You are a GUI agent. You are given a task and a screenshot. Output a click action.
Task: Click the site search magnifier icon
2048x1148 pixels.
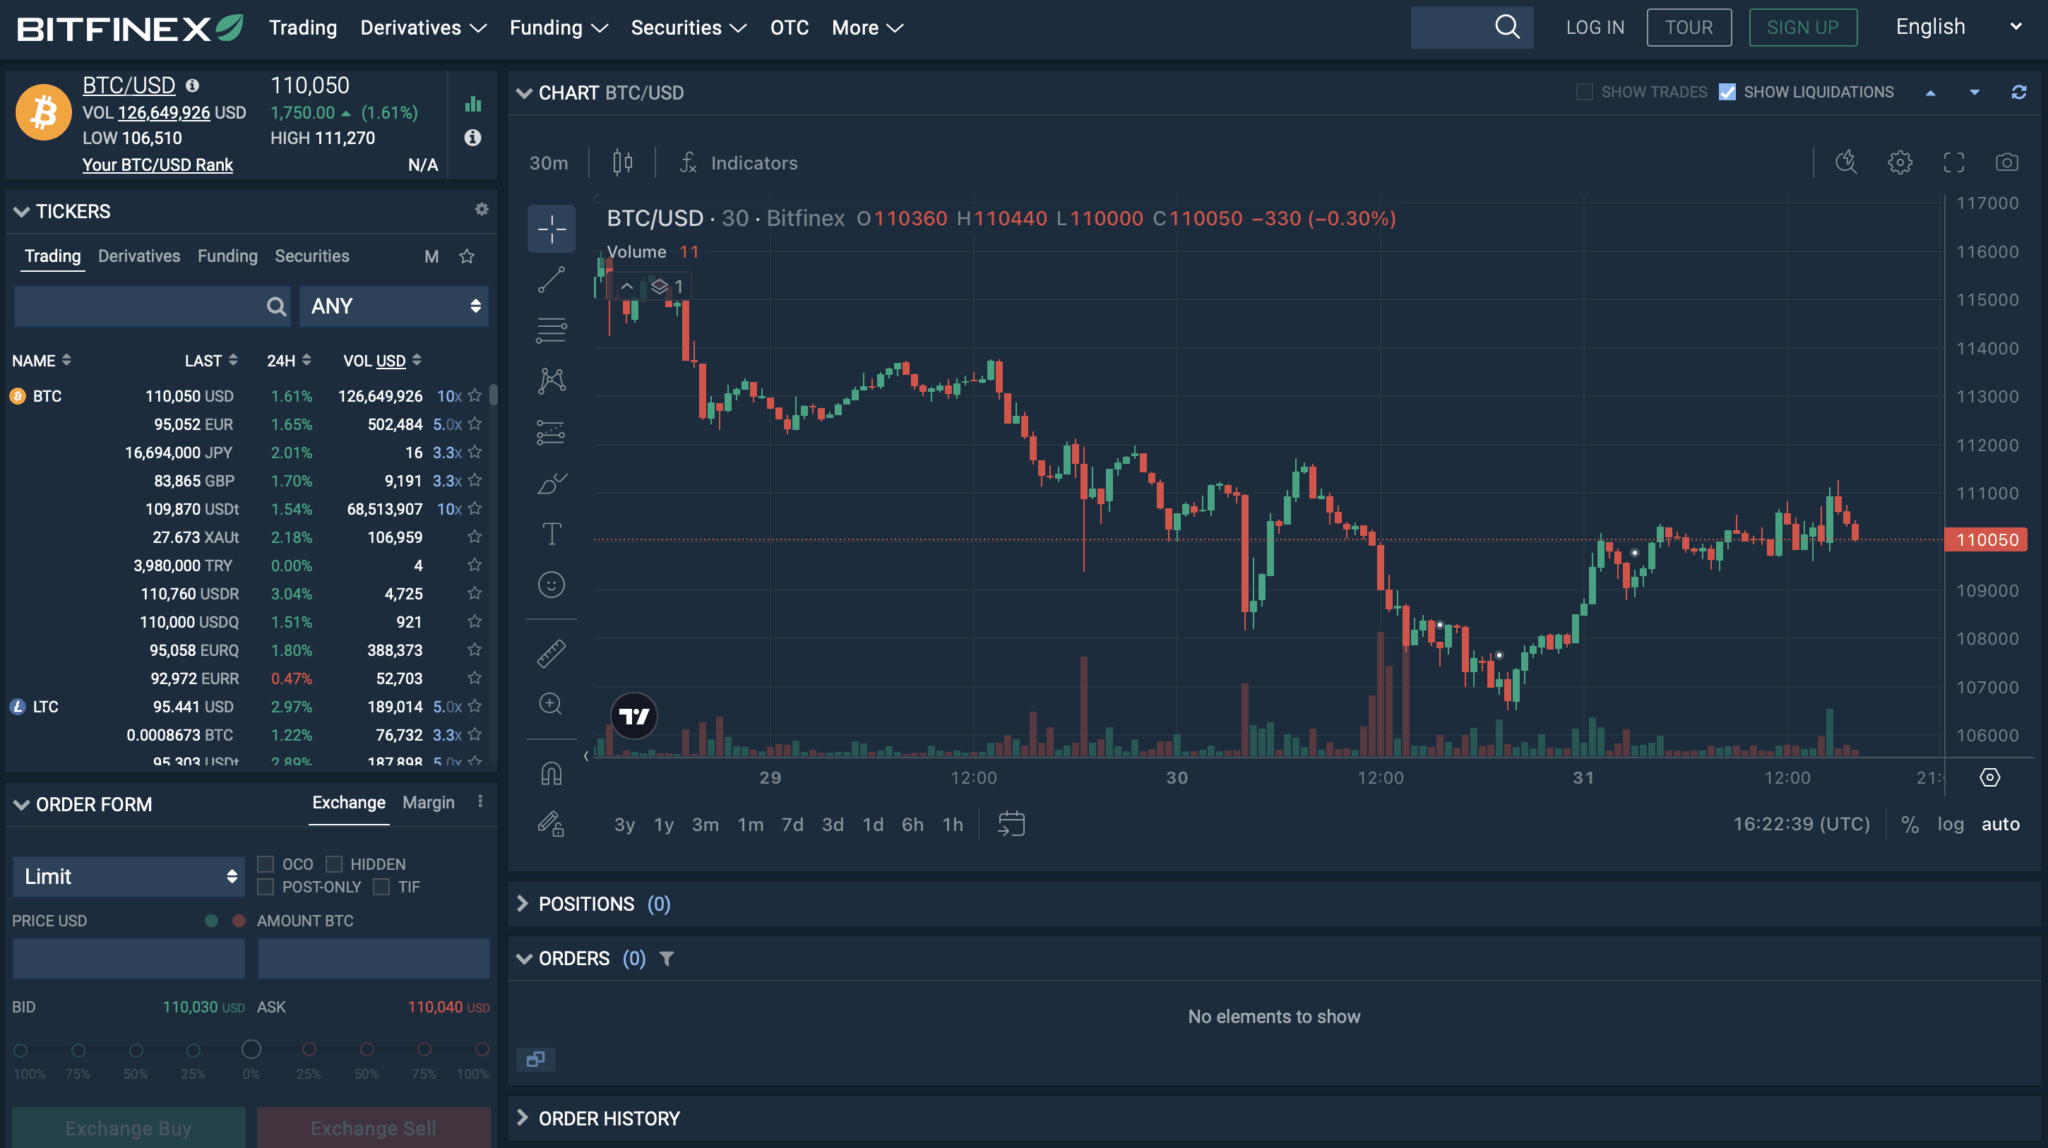pos(1507,27)
